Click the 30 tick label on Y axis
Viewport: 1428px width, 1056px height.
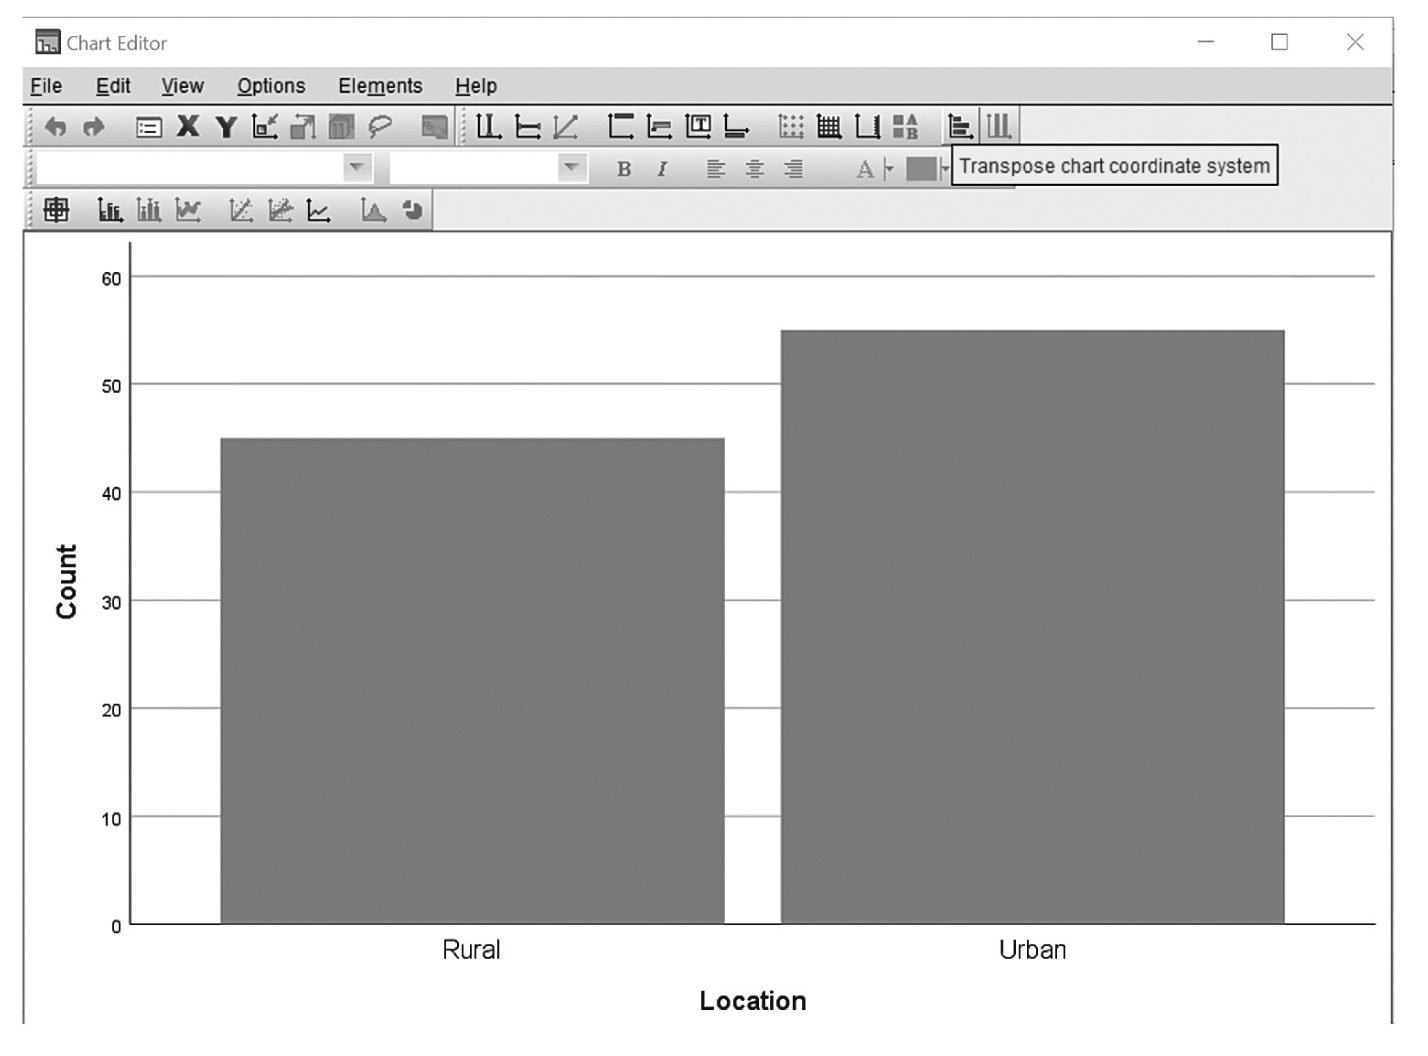pos(111,603)
